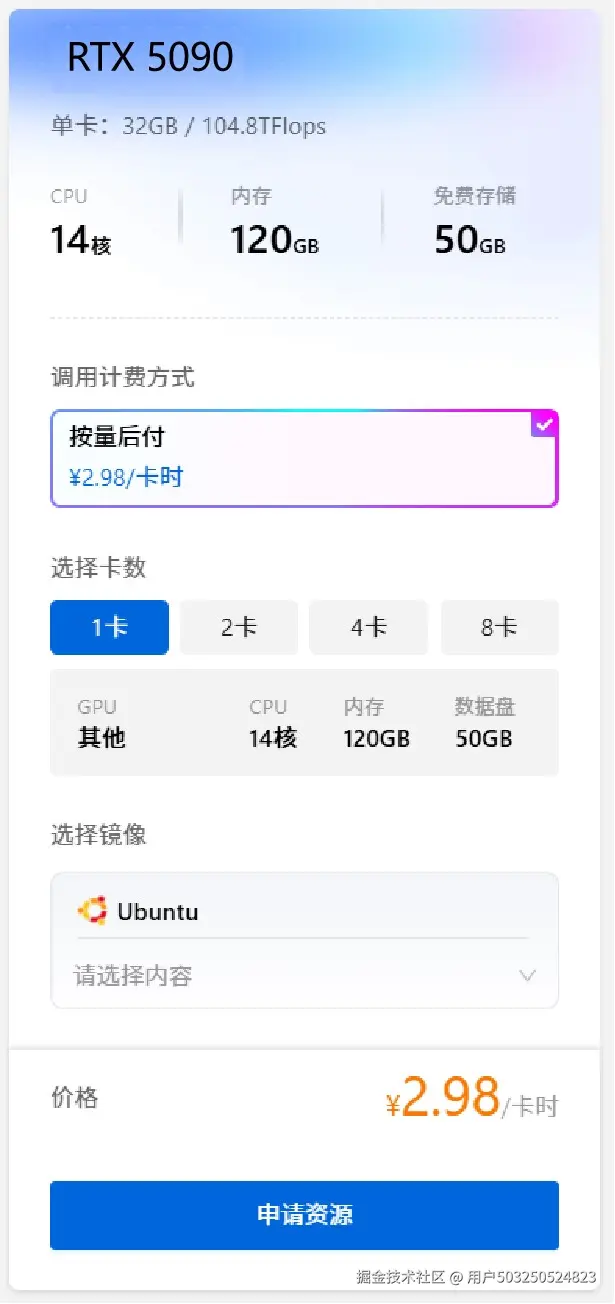Screen dimensions: 615x1304
Task: Click the chevron next to 请选择内容
Action: point(527,975)
